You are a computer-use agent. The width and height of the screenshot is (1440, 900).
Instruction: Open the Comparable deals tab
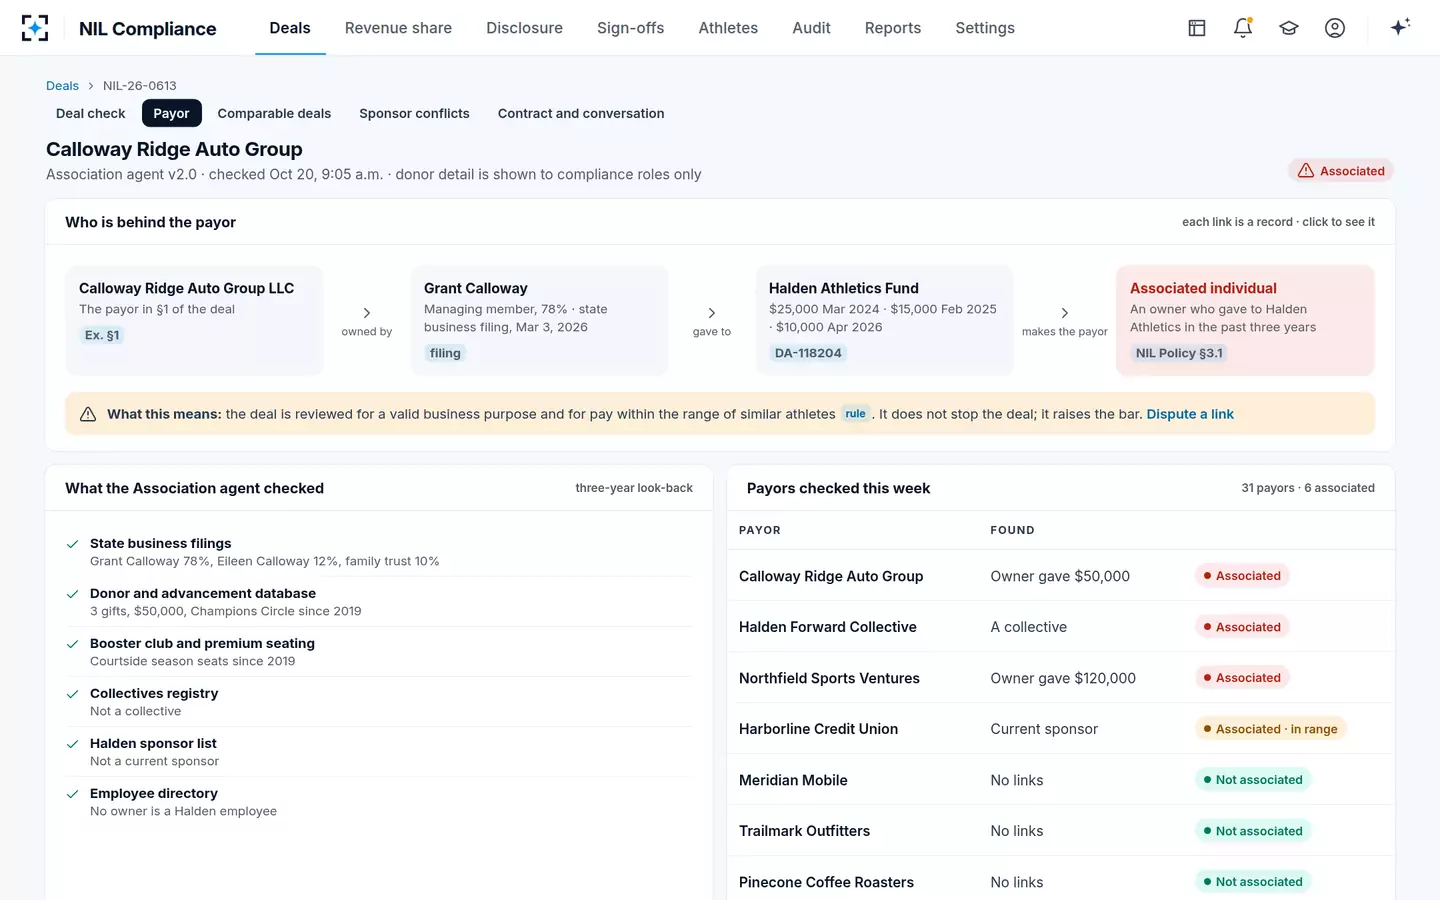tap(274, 113)
